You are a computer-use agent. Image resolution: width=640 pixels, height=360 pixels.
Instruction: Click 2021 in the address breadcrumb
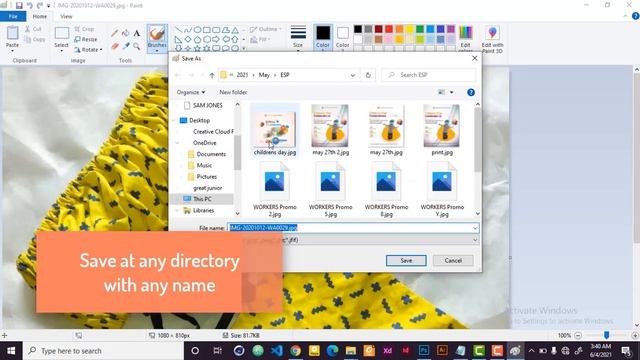tap(242, 75)
